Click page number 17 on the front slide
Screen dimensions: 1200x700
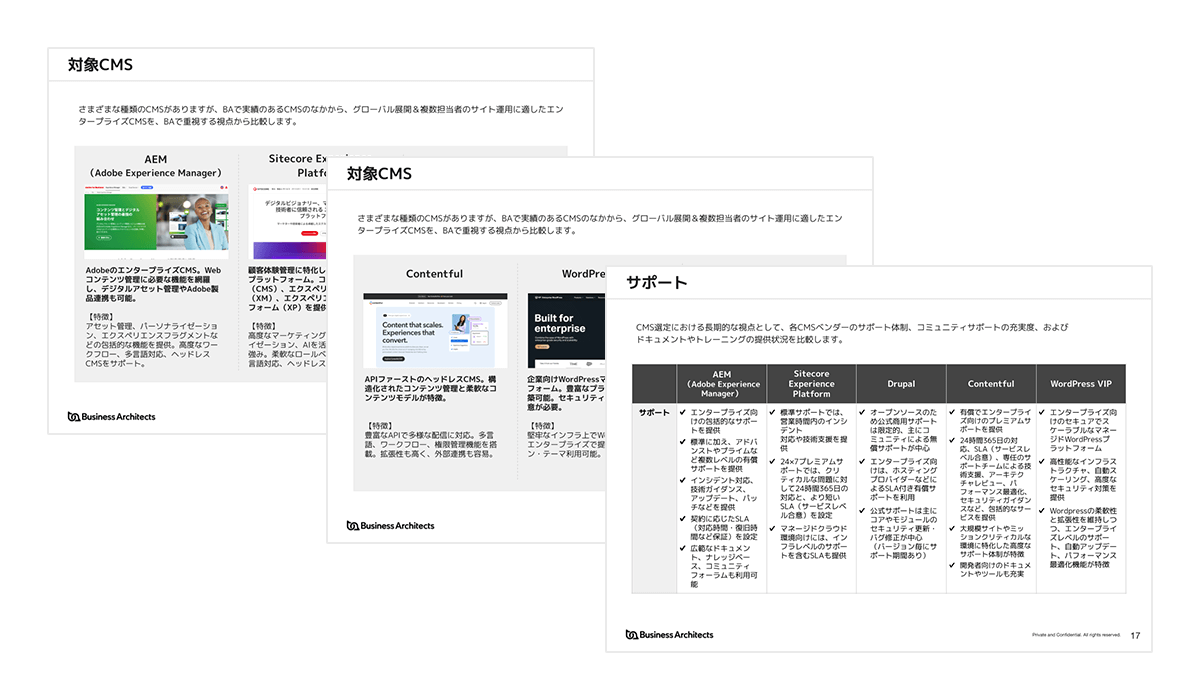[1135, 635]
